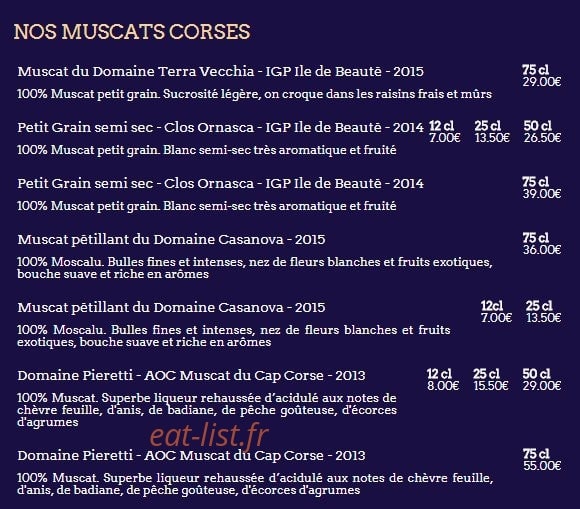Viewport: 580px width, 509px height.
Task: Select the 12 cl 8.00€ Pieretti option
Action: [x=443, y=380]
